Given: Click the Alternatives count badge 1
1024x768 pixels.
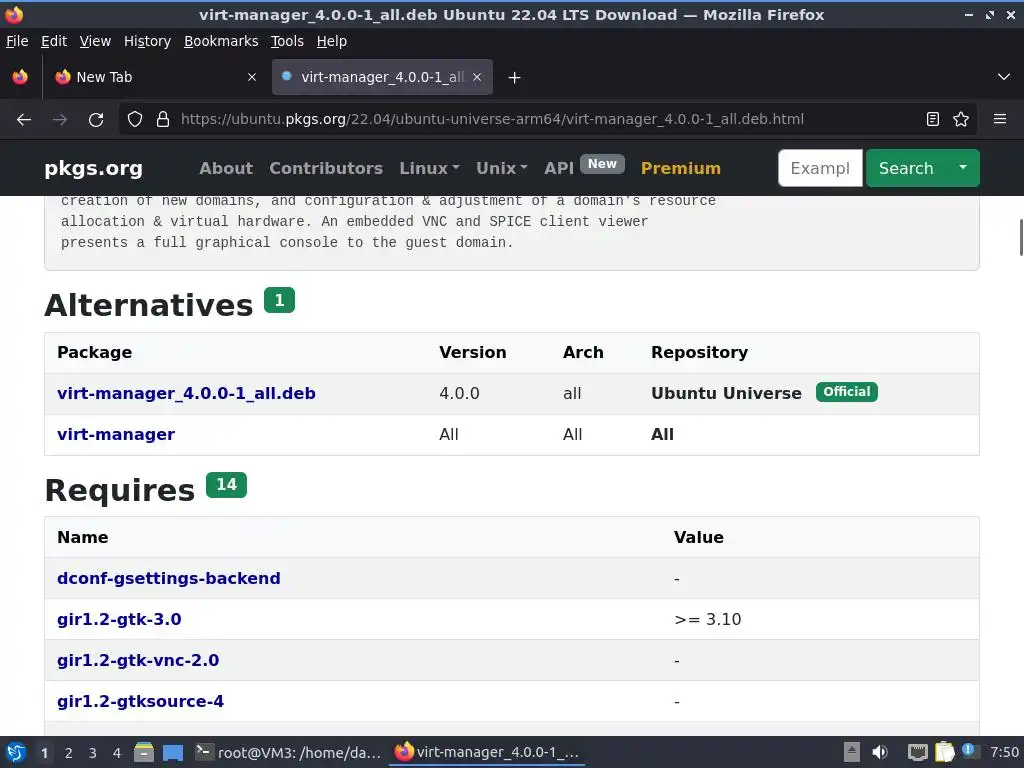Looking at the screenshot, I should click(x=280, y=300).
